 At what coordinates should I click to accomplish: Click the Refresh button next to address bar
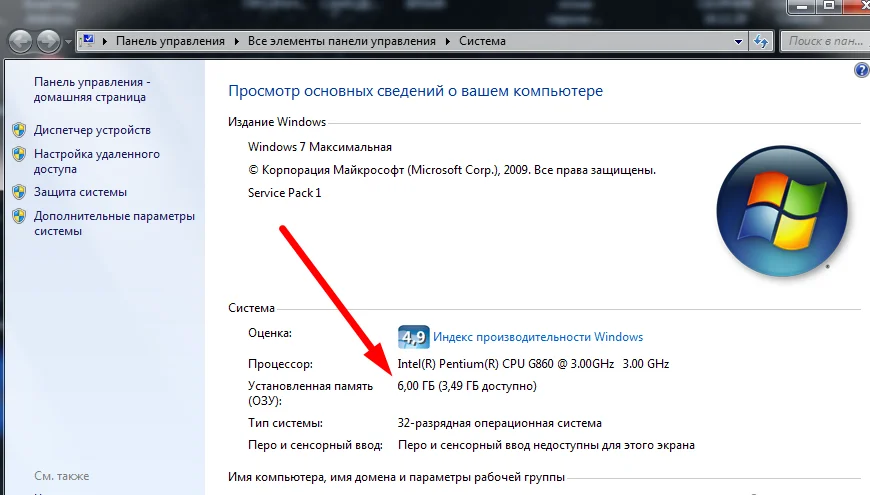(761, 42)
